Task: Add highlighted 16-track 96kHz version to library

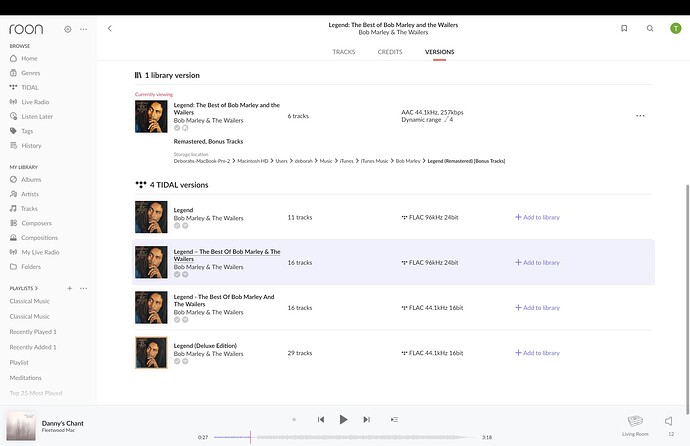Action: (537, 263)
